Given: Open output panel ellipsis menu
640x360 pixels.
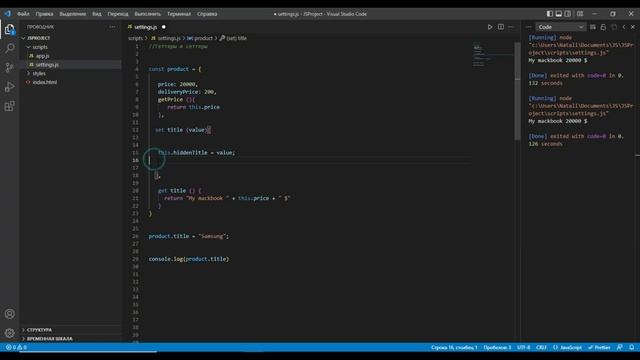Looking at the screenshot, I should click(x=529, y=27).
